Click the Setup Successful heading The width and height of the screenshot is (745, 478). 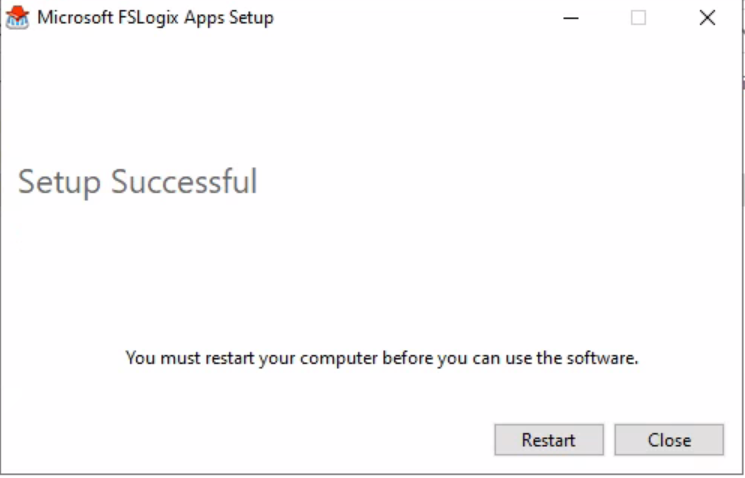tap(138, 182)
